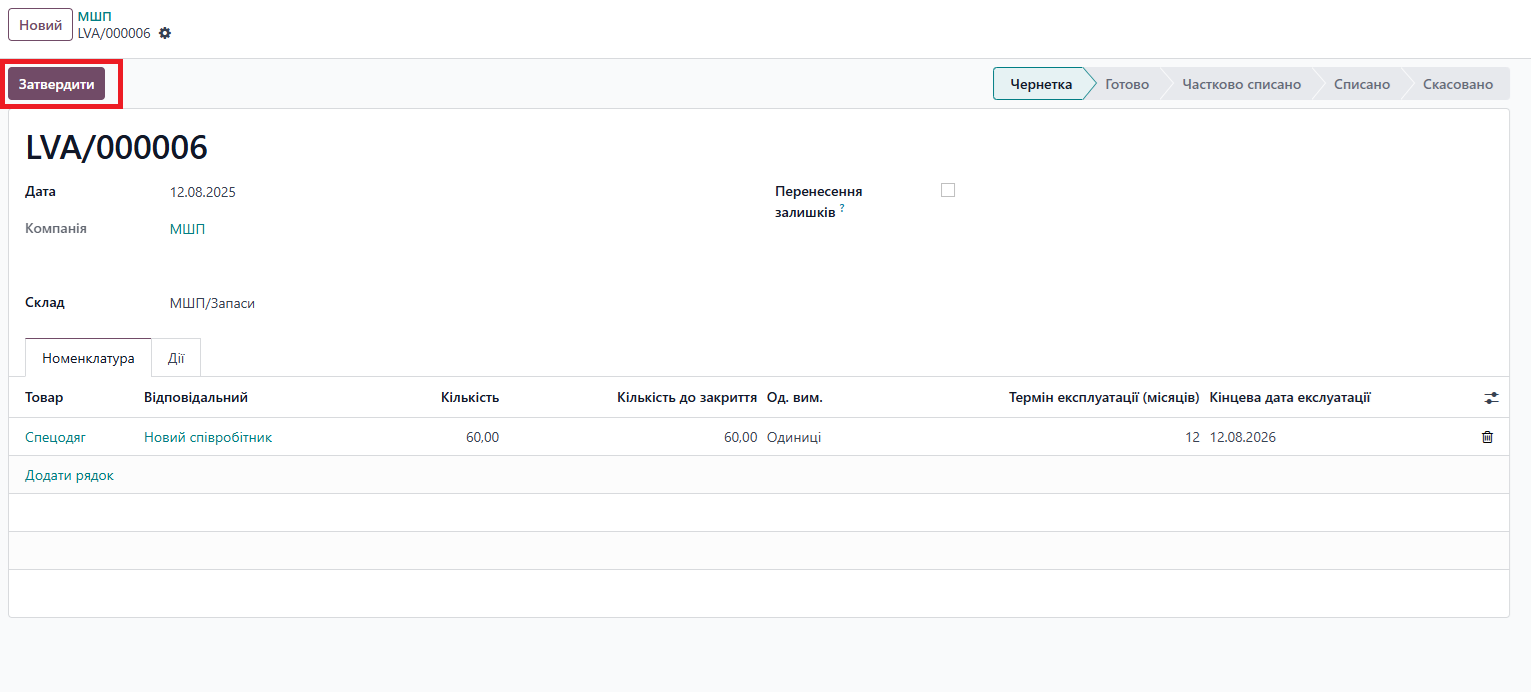Image resolution: width=1531 pixels, height=692 pixels.
Task: Open the Спецодяг product link
Action: (x=55, y=437)
